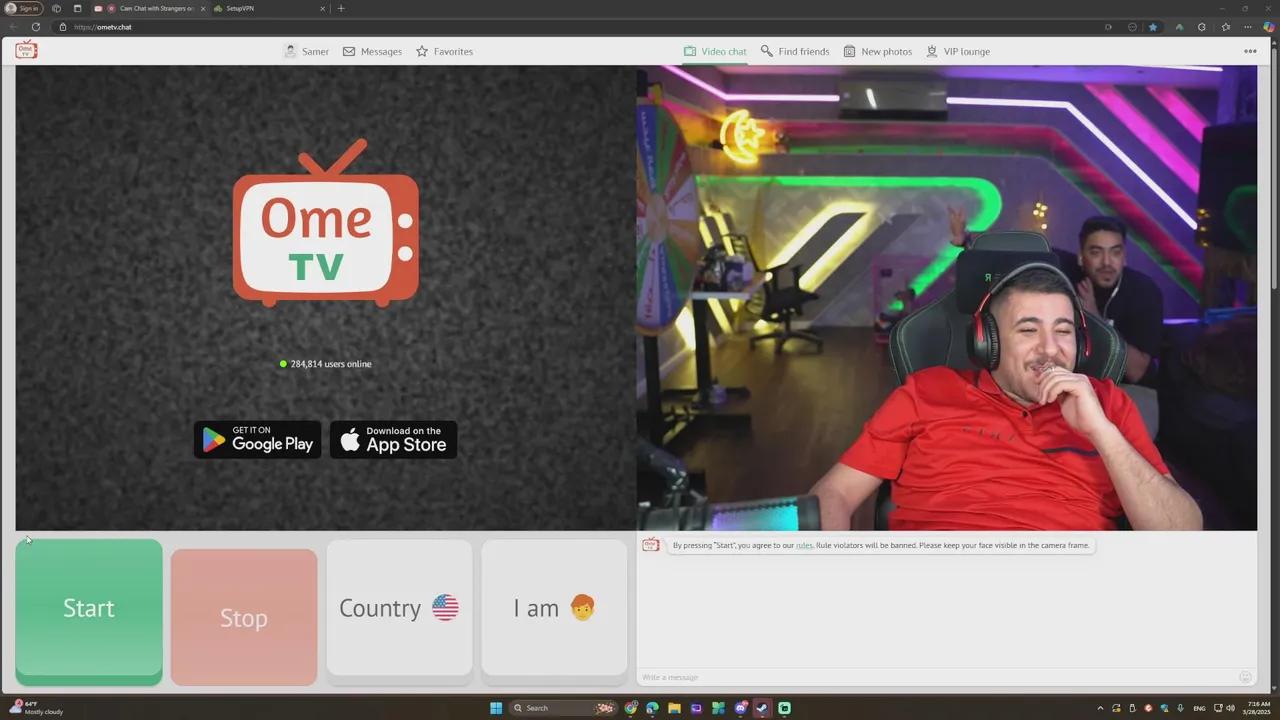Open Microsoft Edge from the taskbar
Screen dimensions: 1280x720
coord(652,708)
